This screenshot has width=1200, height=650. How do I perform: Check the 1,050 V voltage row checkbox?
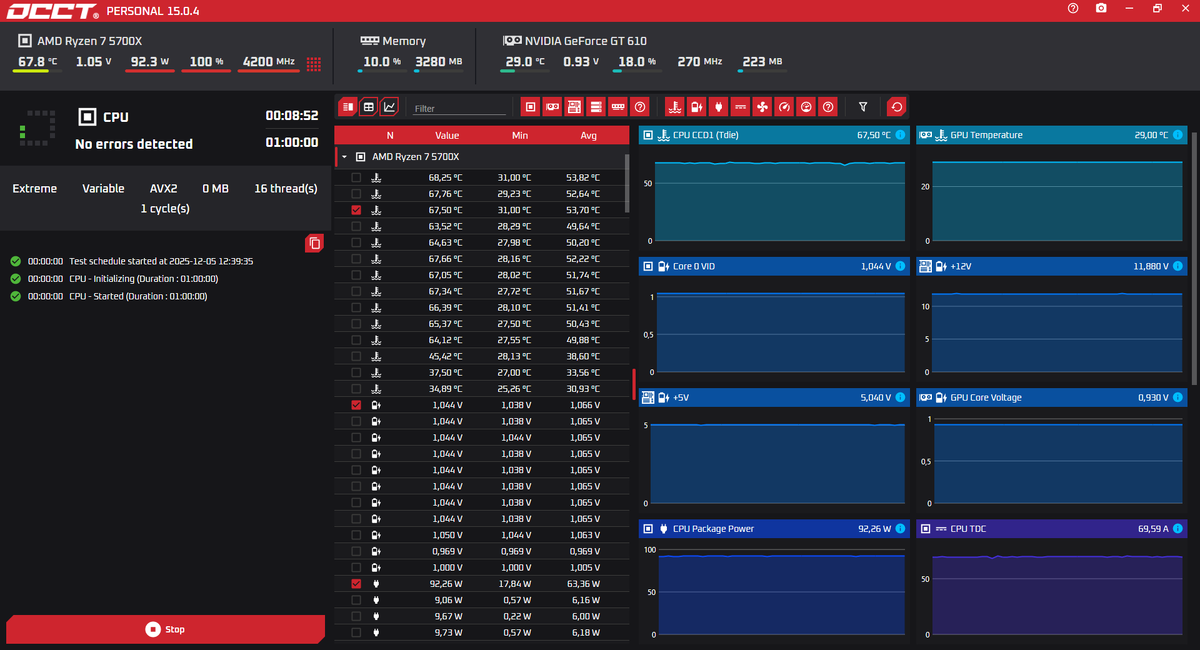point(356,535)
